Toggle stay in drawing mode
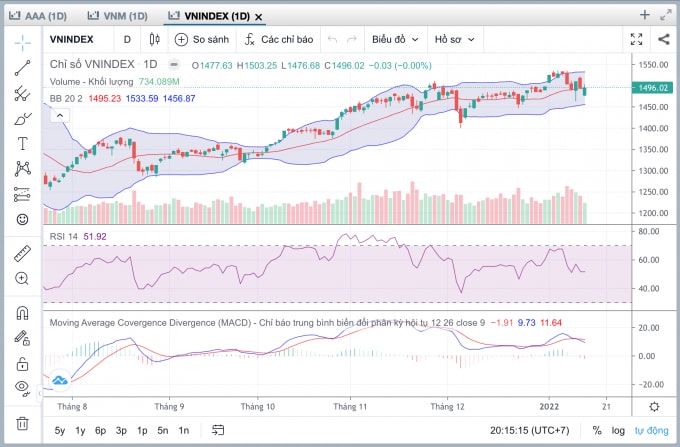 pyautogui.click(x=22, y=338)
